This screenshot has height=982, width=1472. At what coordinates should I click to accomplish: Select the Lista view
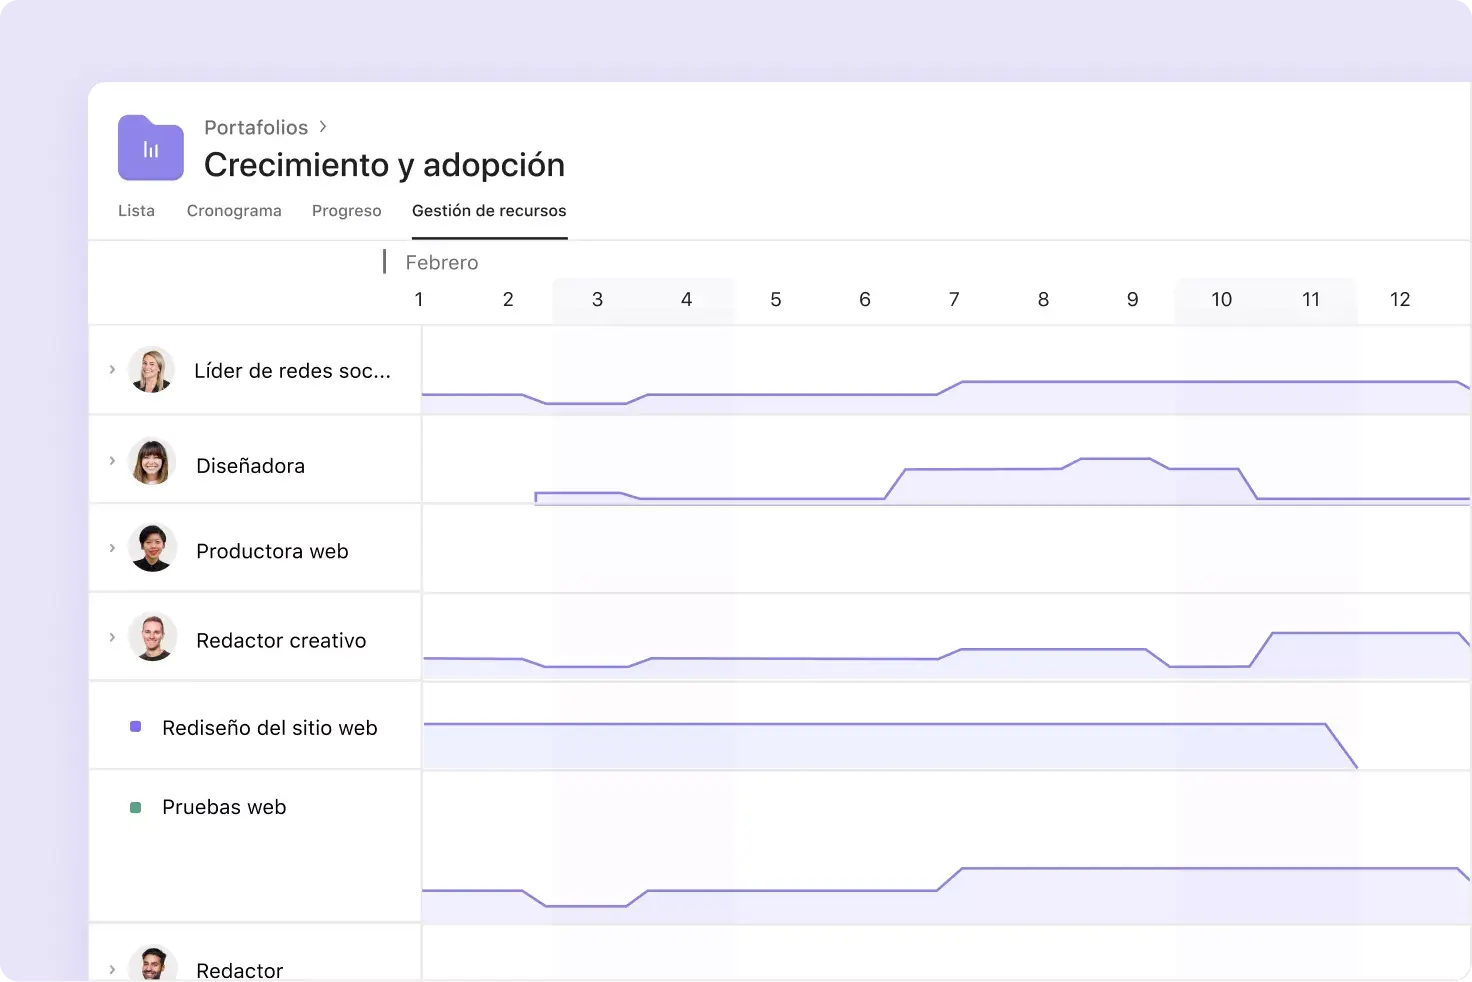coord(136,210)
